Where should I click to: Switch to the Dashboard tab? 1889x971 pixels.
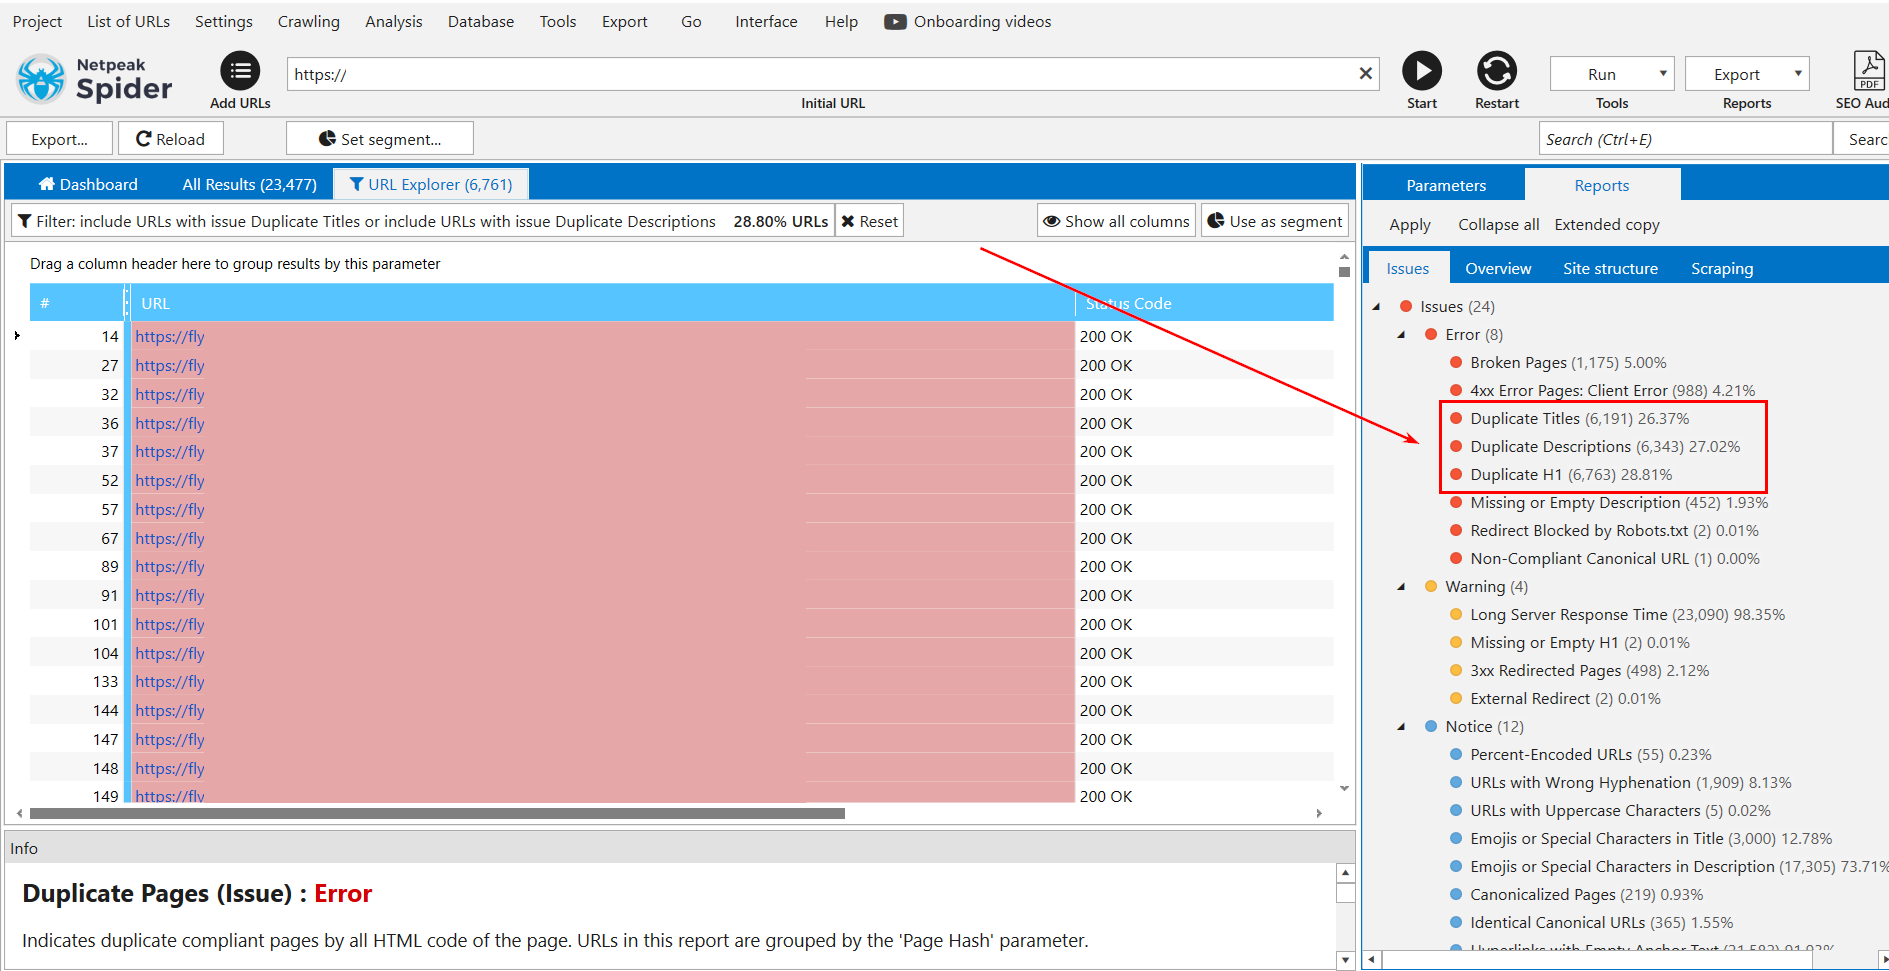click(88, 183)
